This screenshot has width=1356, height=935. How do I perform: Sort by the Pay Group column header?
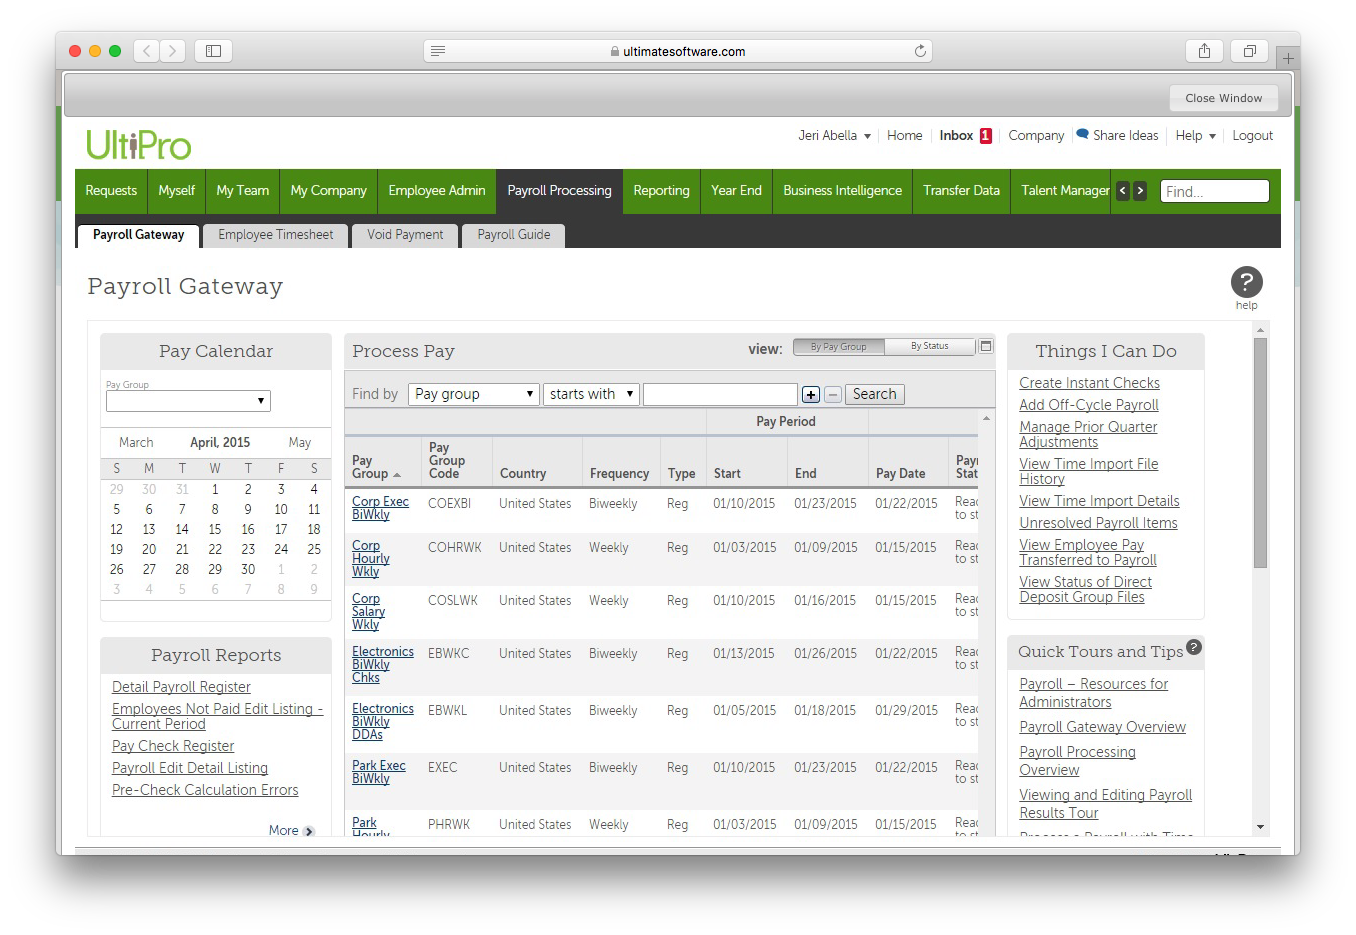pyautogui.click(x=376, y=467)
